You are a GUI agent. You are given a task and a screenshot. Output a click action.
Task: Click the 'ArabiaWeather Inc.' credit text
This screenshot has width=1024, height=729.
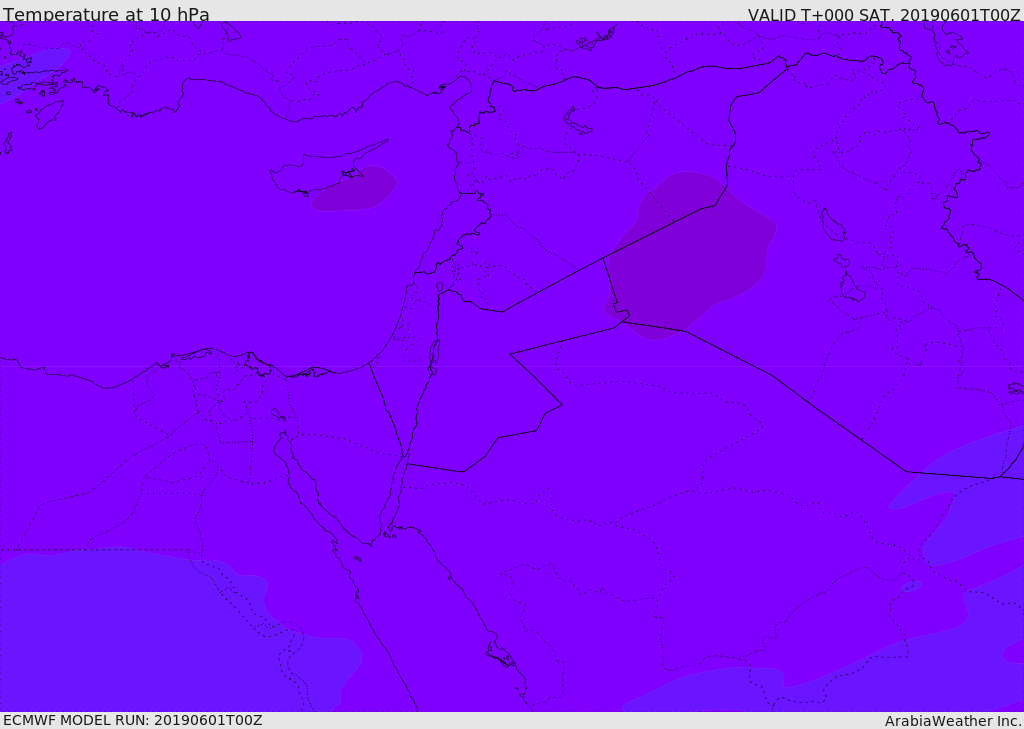pyautogui.click(x=953, y=721)
